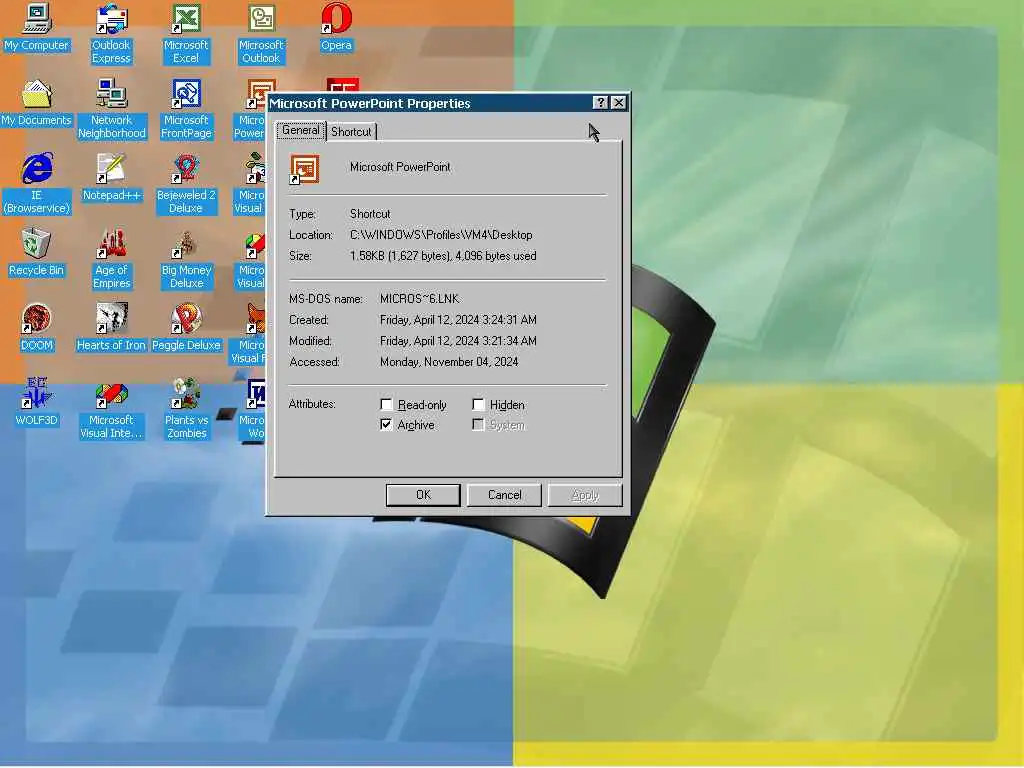Click the question mark help button in title bar

pyautogui.click(x=600, y=103)
